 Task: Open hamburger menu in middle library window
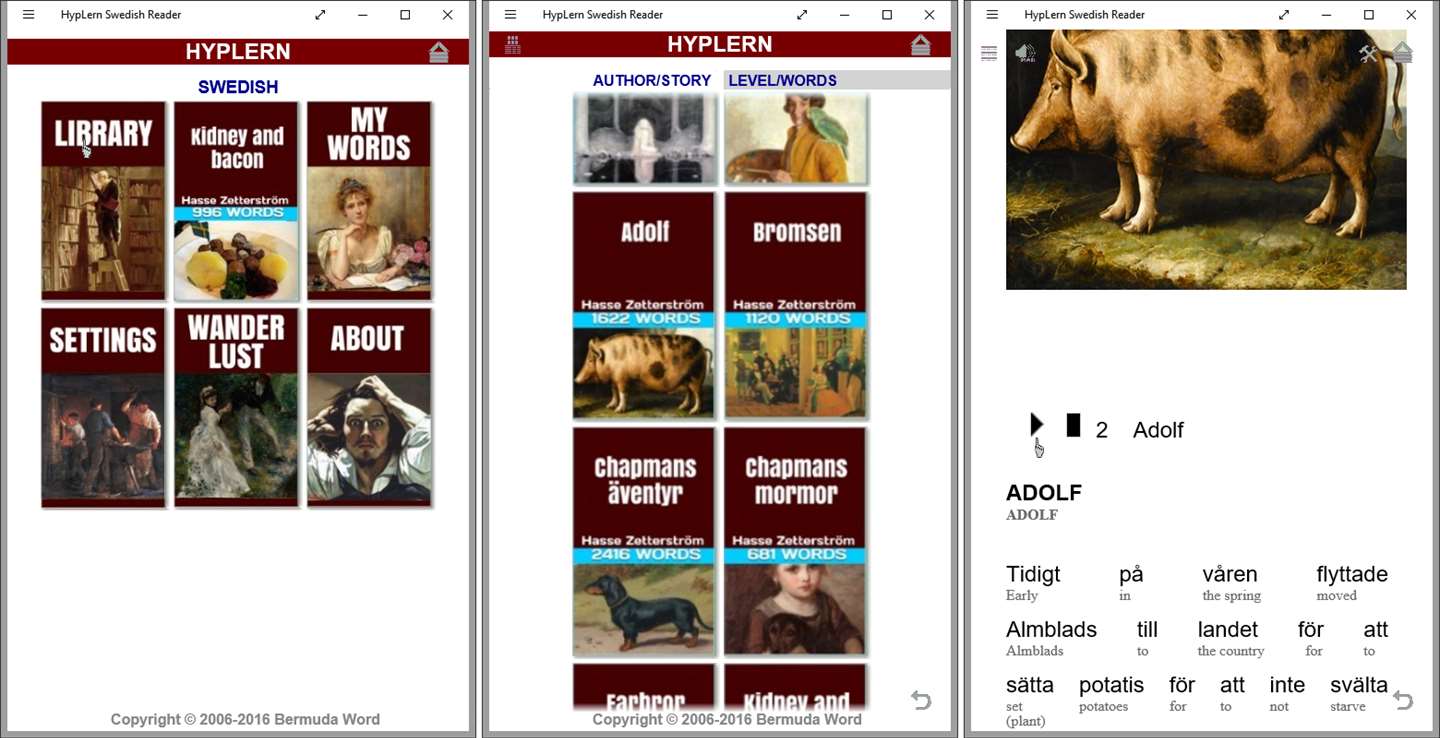pyautogui.click(x=510, y=15)
